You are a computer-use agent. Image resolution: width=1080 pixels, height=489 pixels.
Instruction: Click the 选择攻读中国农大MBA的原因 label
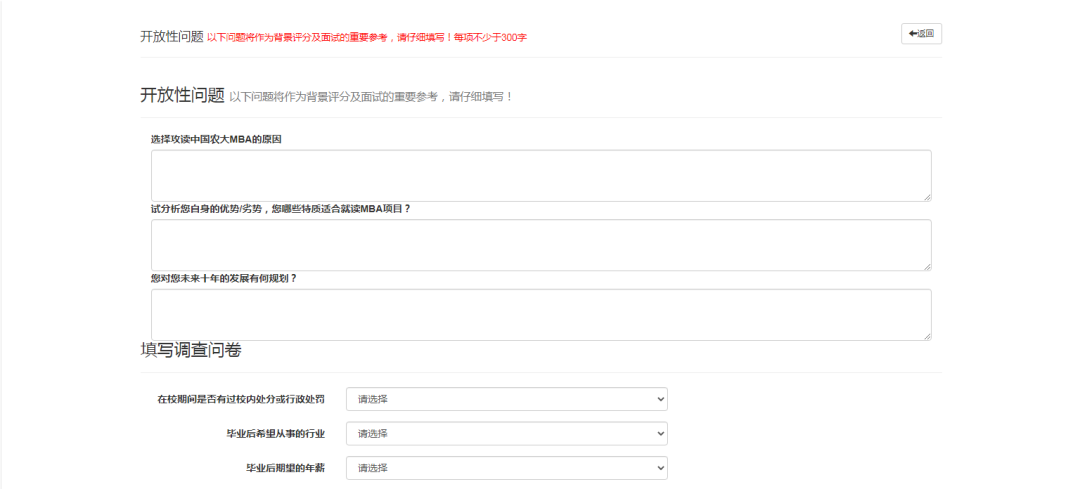(x=216, y=139)
